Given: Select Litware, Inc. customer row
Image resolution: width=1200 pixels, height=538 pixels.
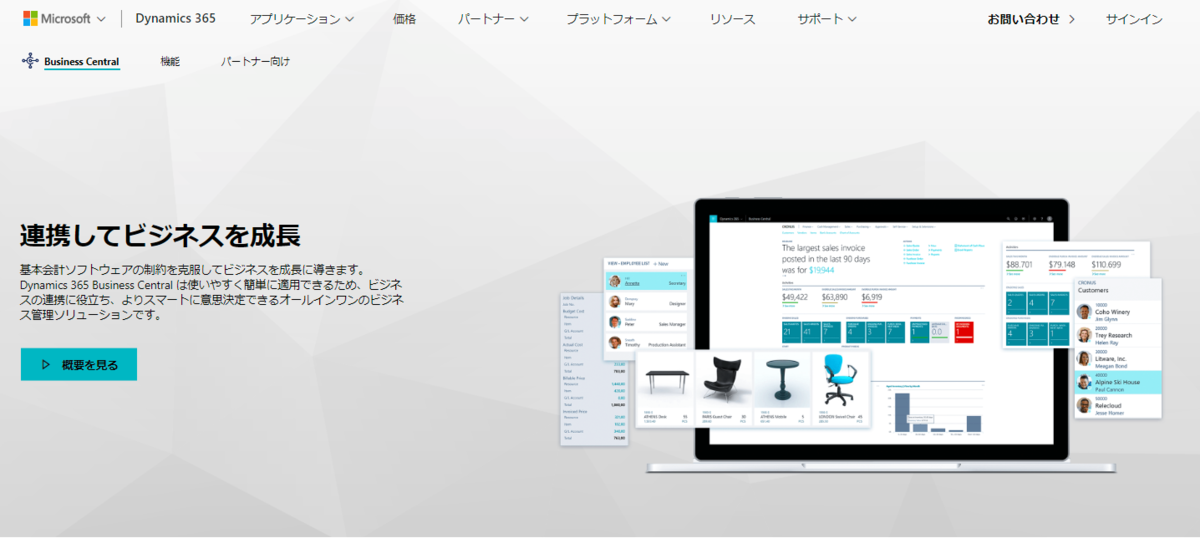Looking at the screenshot, I should [1117, 358].
